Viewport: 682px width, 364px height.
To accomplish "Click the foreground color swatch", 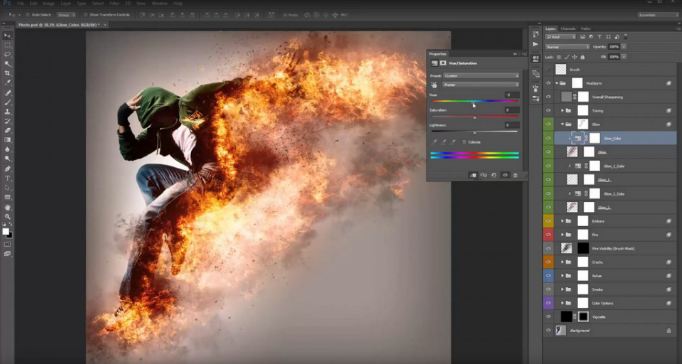I will [x=5, y=231].
